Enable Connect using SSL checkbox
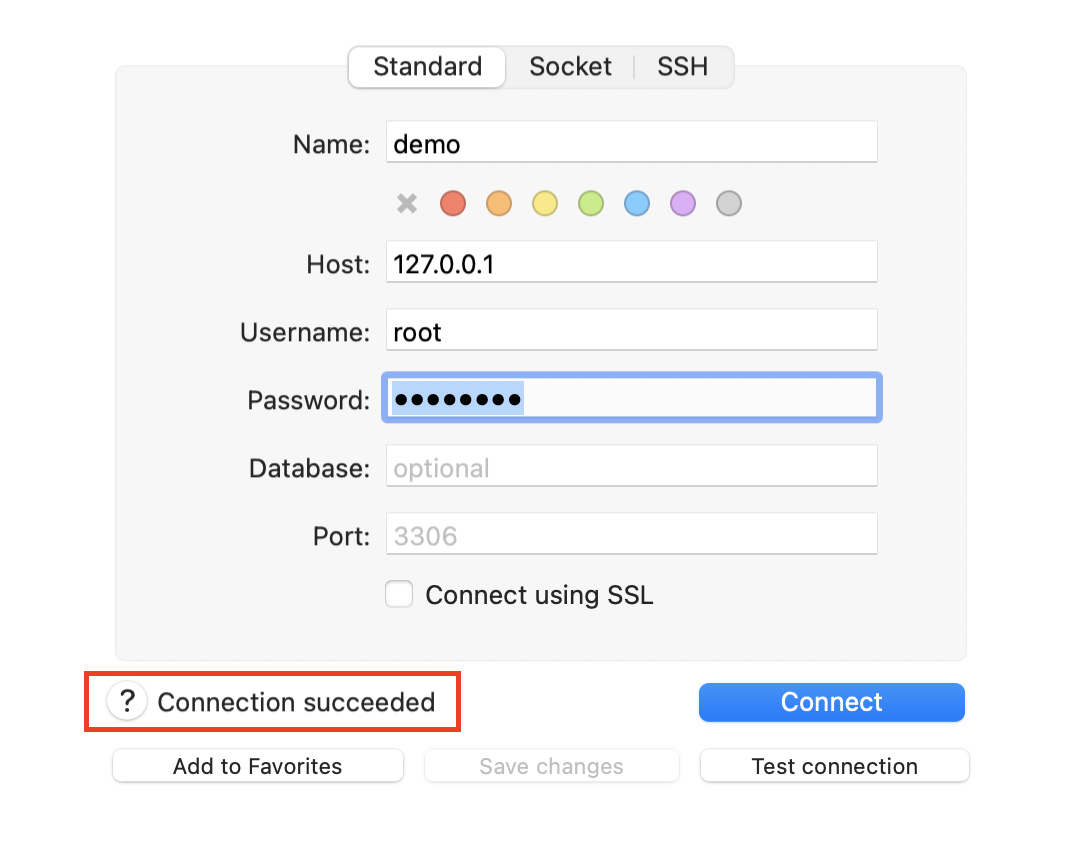This screenshot has width=1080, height=846. 399,595
